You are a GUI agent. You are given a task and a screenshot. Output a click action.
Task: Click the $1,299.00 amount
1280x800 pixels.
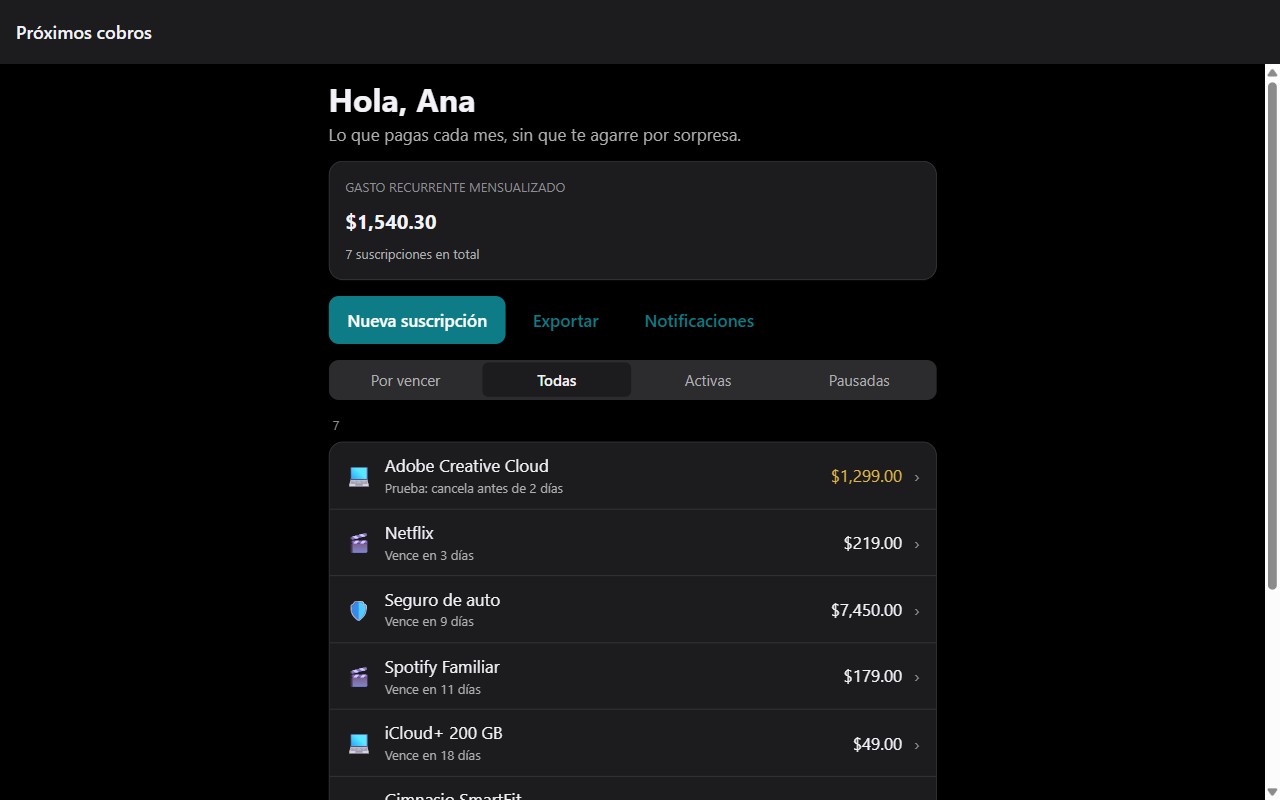tap(866, 477)
